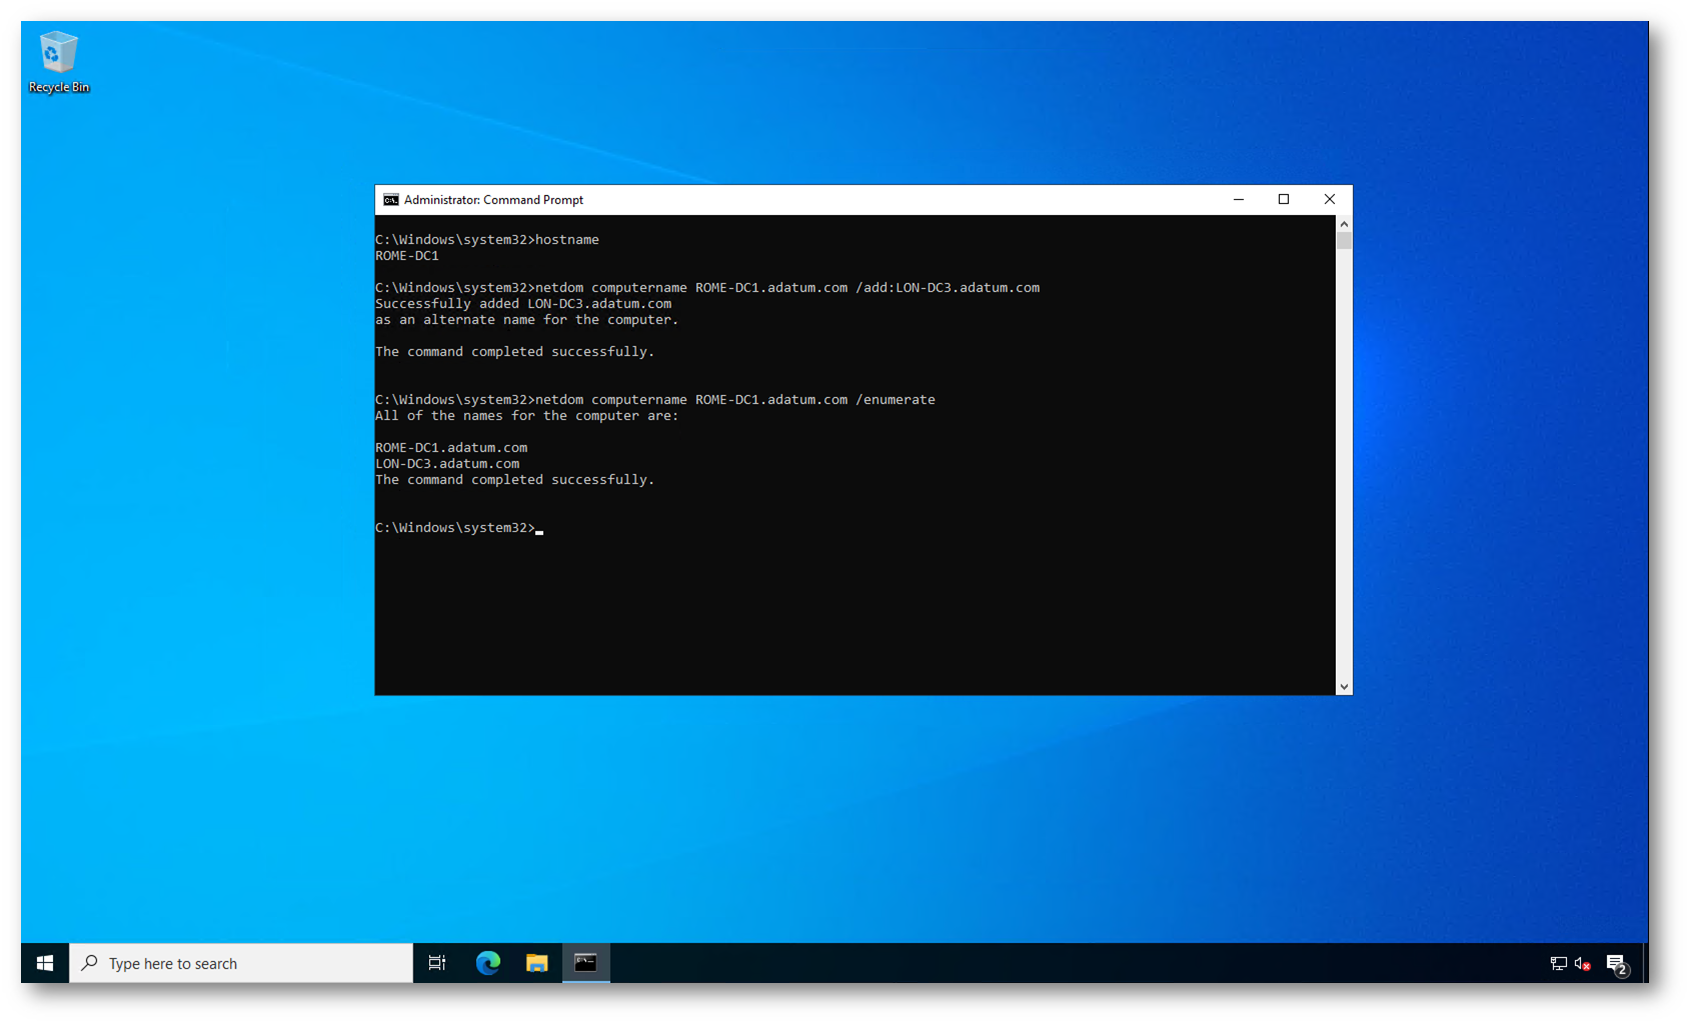Launch Microsoft Edge from the taskbar
The height and width of the screenshot is (1025, 1691).
click(488, 963)
